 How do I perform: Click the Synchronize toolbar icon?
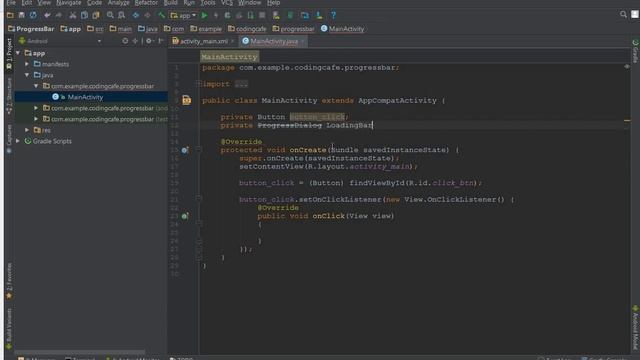click(x=33, y=16)
